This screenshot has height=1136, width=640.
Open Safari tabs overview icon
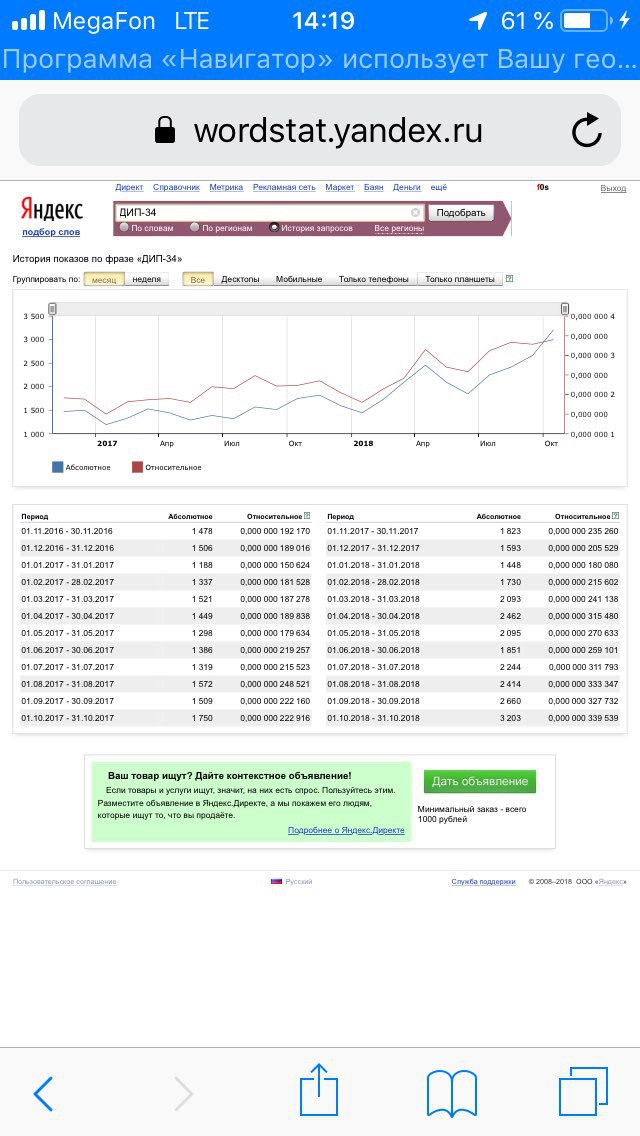click(583, 1091)
